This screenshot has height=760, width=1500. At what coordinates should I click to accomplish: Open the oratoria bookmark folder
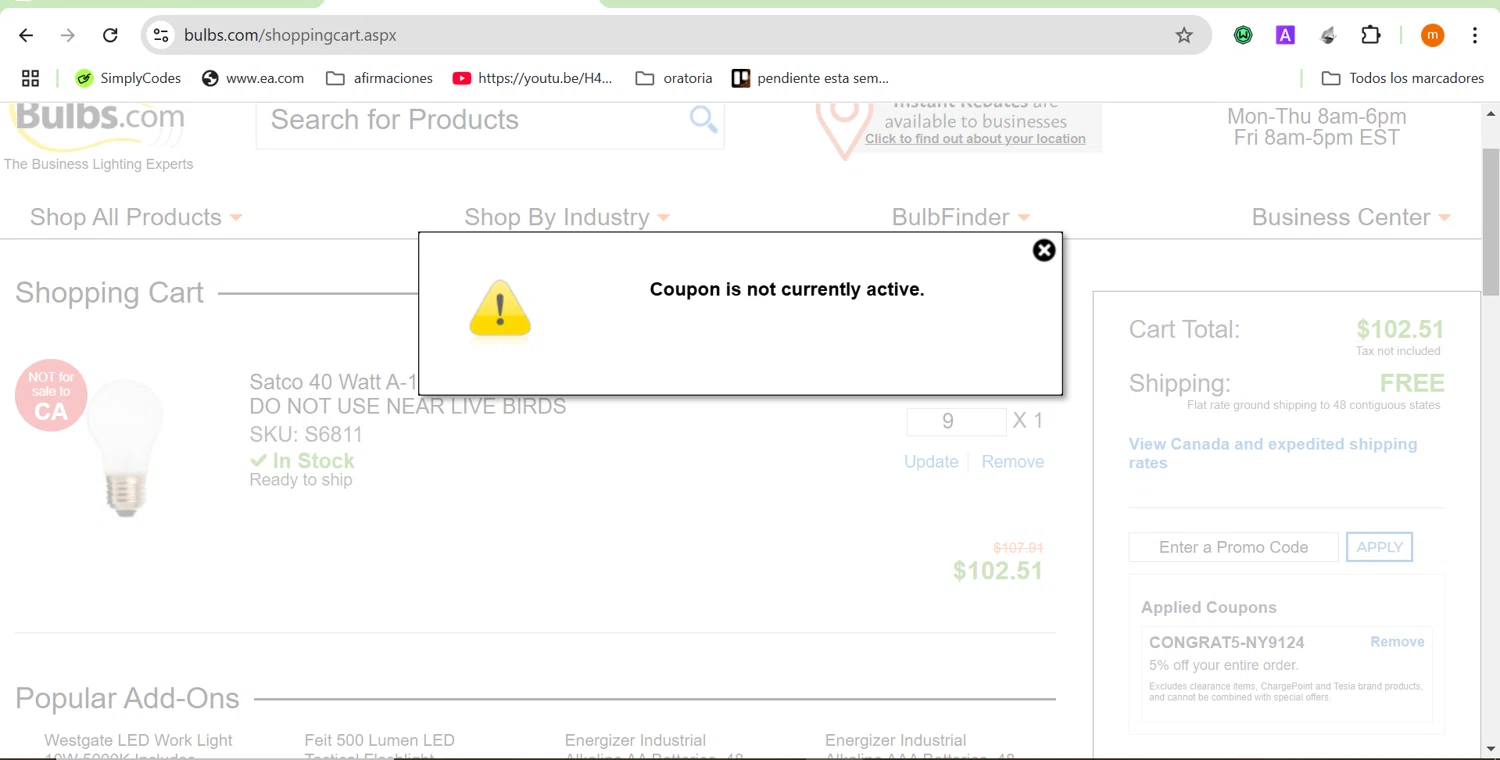[674, 78]
